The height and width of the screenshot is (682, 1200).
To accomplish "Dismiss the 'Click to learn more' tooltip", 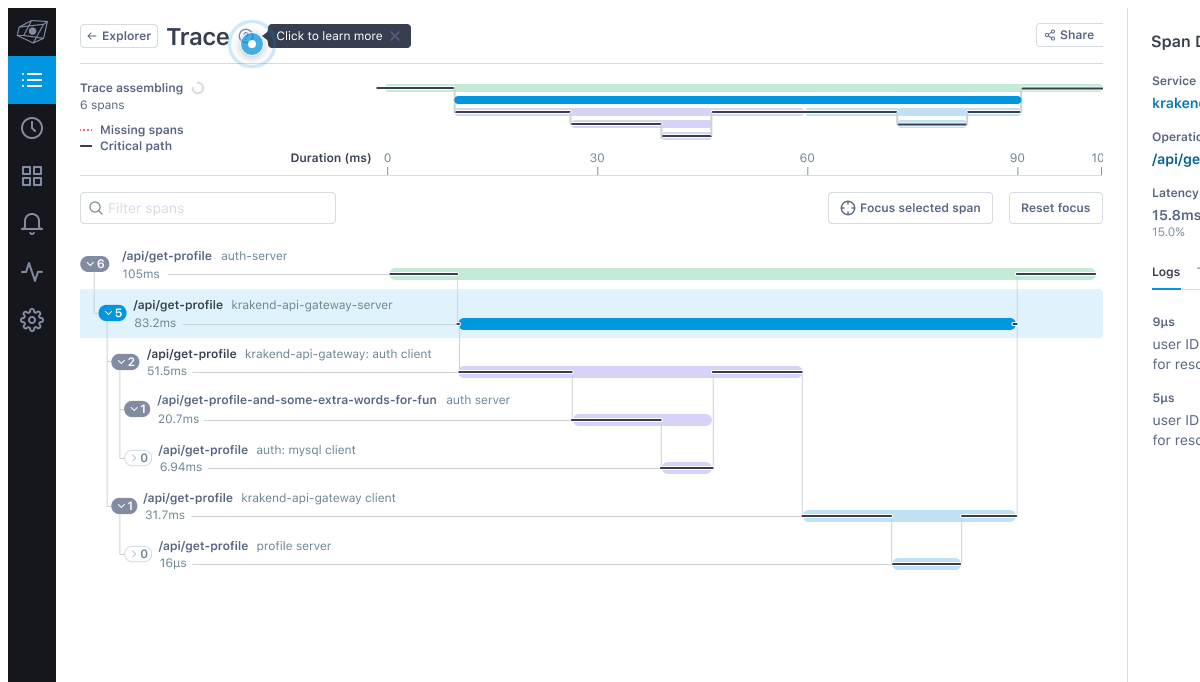I will pos(395,36).
